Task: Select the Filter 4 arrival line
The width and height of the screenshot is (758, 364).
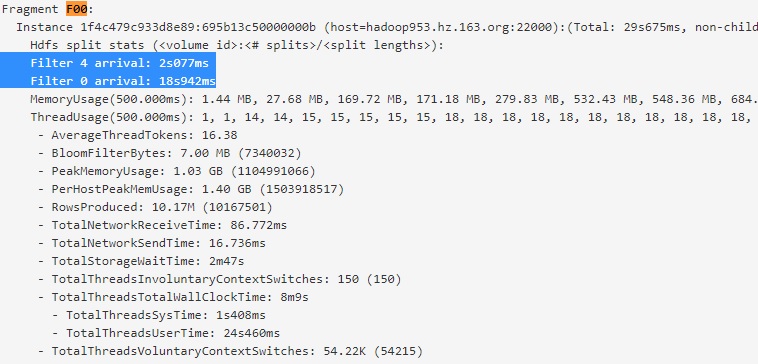Action: click(x=120, y=63)
